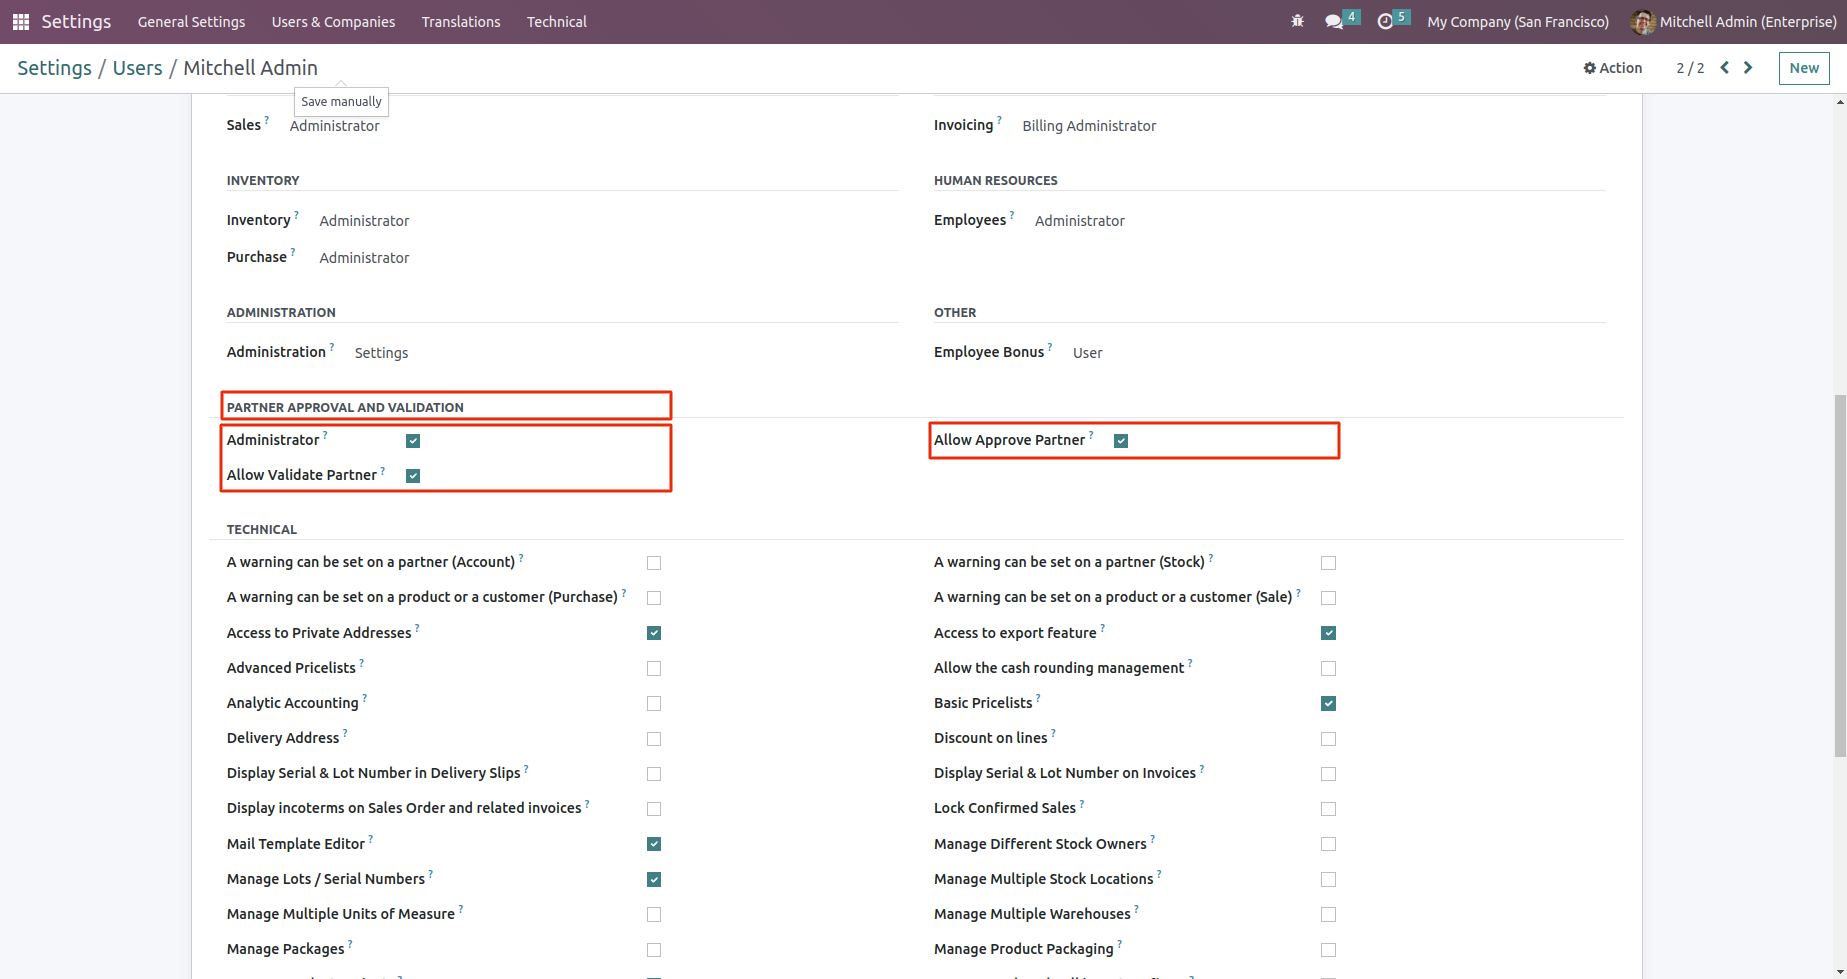Open the apps grid menu icon
The image size is (1847, 979).
pyautogui.click(x=20, y=21)
